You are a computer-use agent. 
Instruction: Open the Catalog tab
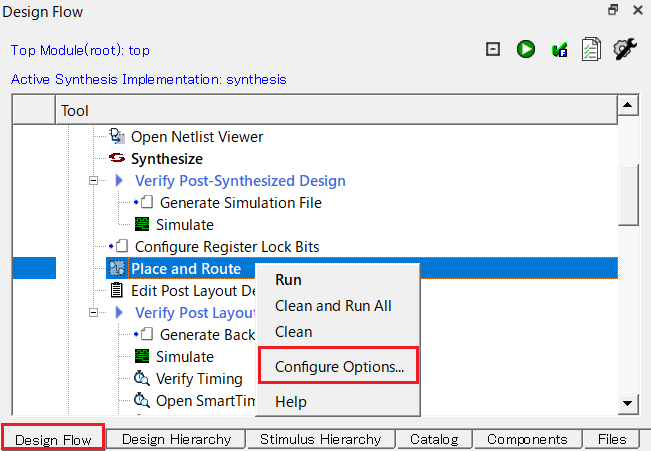[x=433, y=439]
